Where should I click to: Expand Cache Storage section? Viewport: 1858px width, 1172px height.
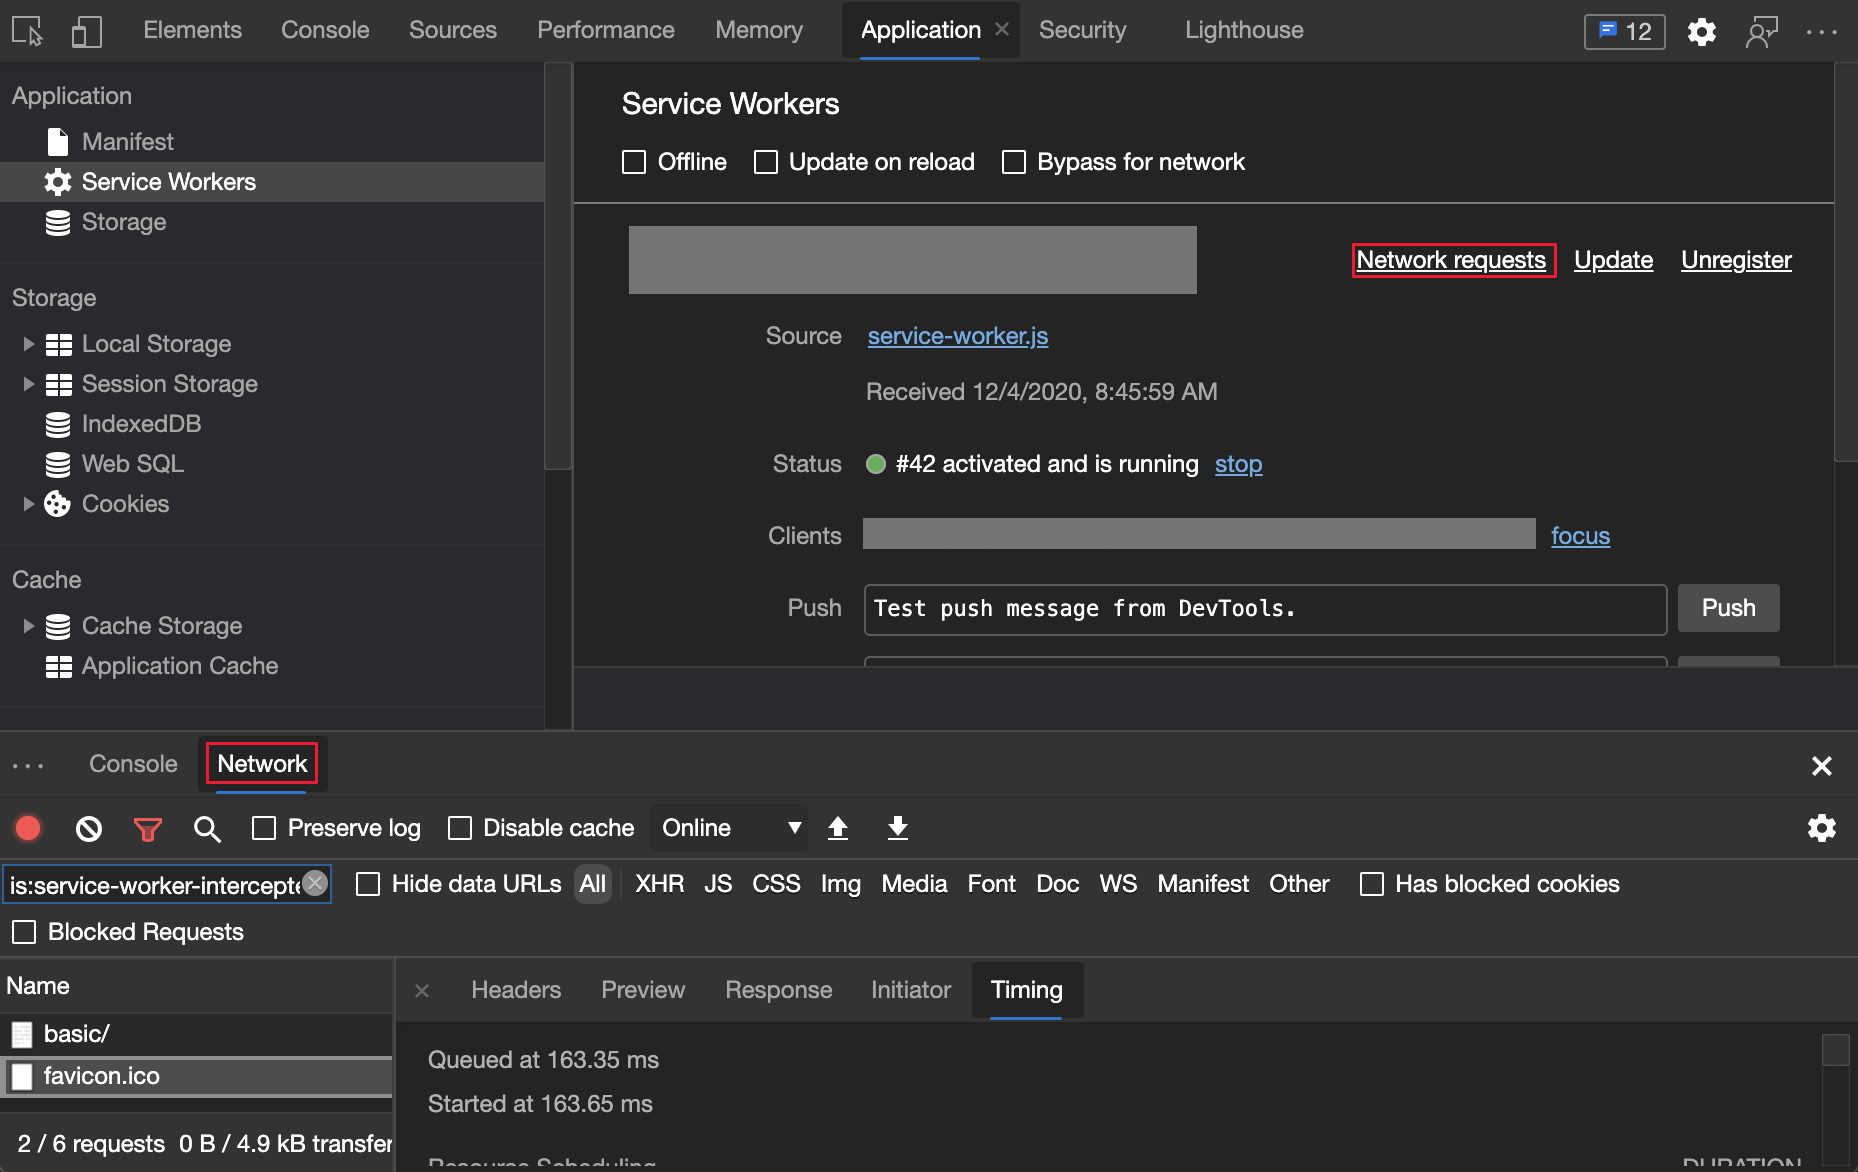pyautogui.click(x=27, y=625)
